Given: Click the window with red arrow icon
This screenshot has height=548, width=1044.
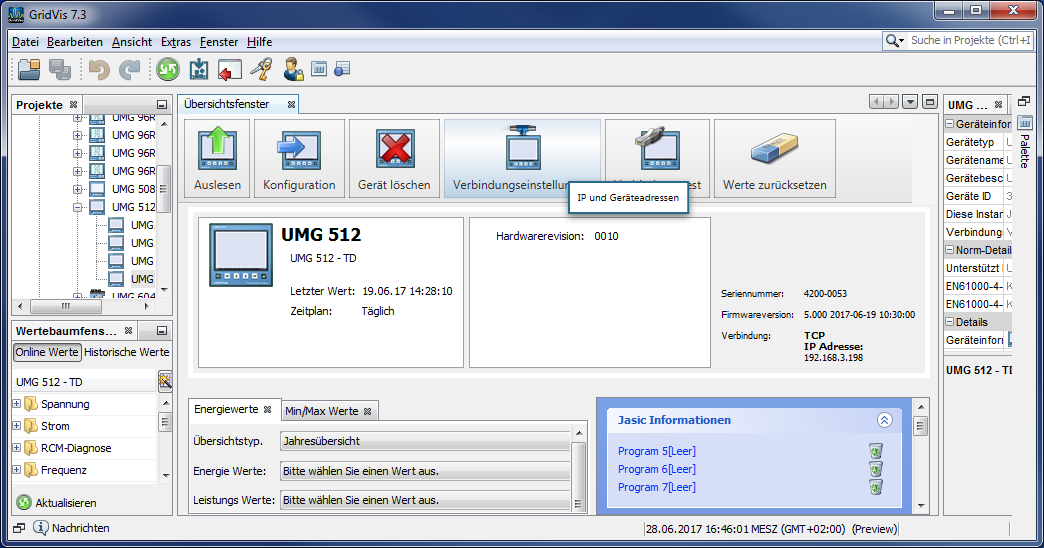Looking at the screenshot, I should (x=230, y=69).
